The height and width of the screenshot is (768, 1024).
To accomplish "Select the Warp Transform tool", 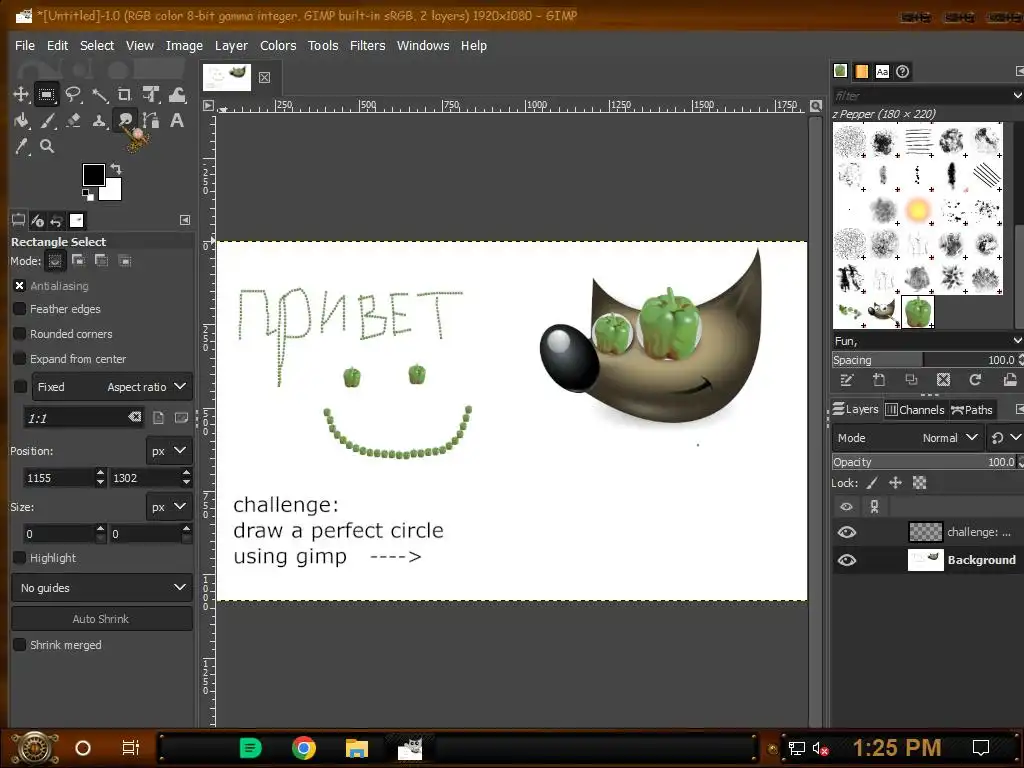I will [177, 95].
